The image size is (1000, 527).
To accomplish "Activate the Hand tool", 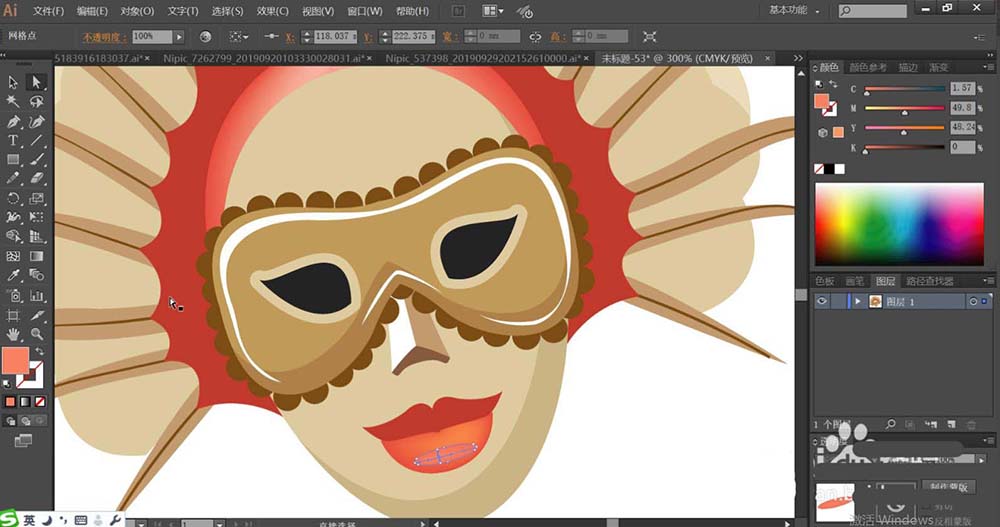I will [x=13, y=333].
